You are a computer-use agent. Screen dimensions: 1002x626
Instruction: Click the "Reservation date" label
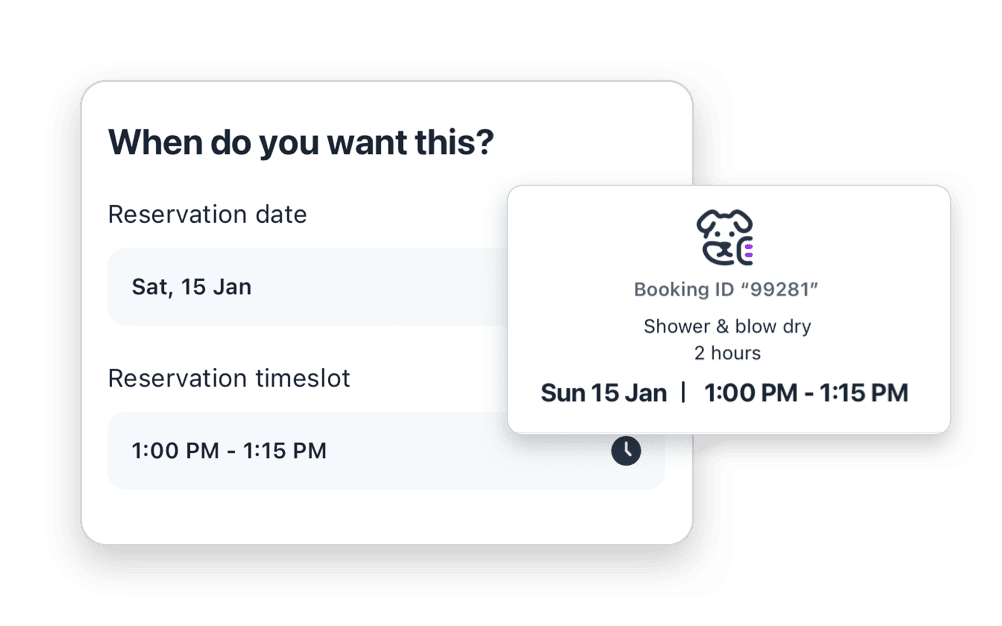(207, 214)
